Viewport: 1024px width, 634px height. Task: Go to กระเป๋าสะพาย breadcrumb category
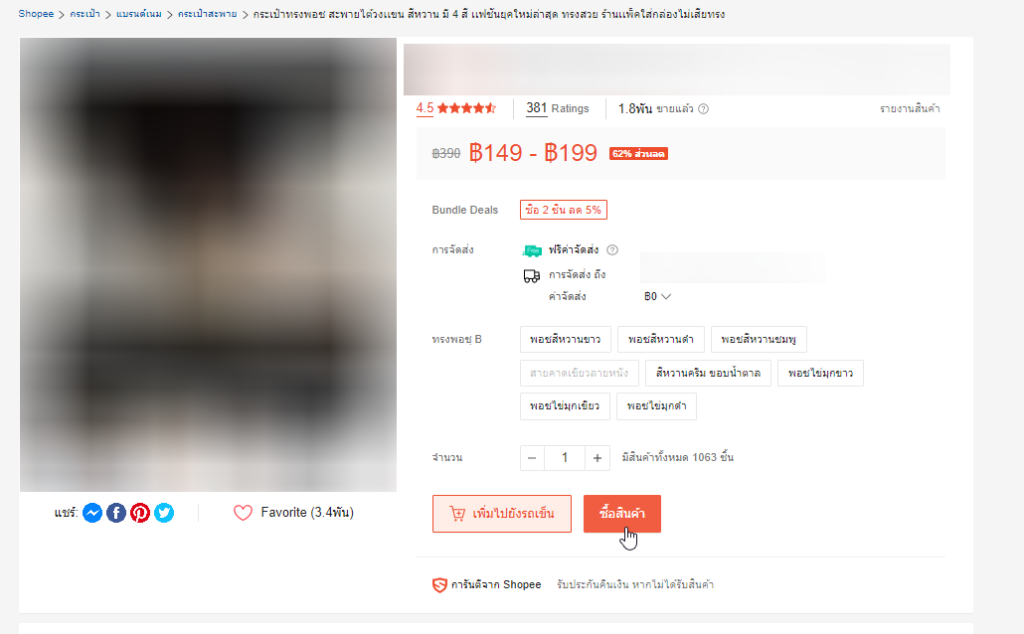point(207,14)
